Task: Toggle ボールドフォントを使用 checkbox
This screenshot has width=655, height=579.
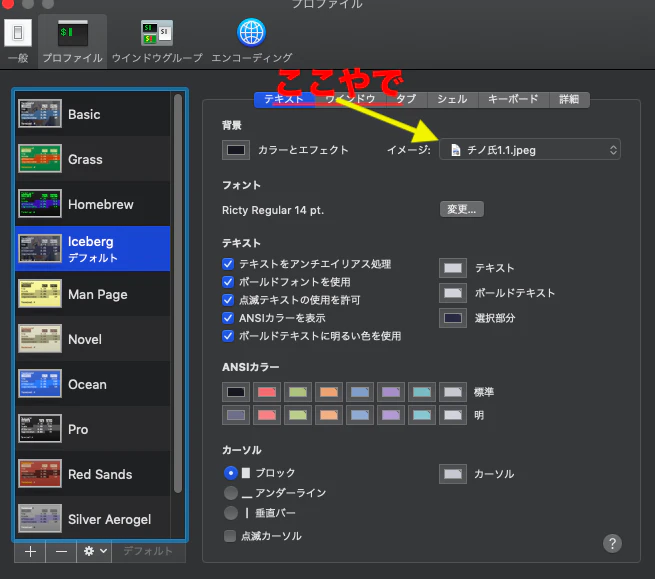Action: 228,282
